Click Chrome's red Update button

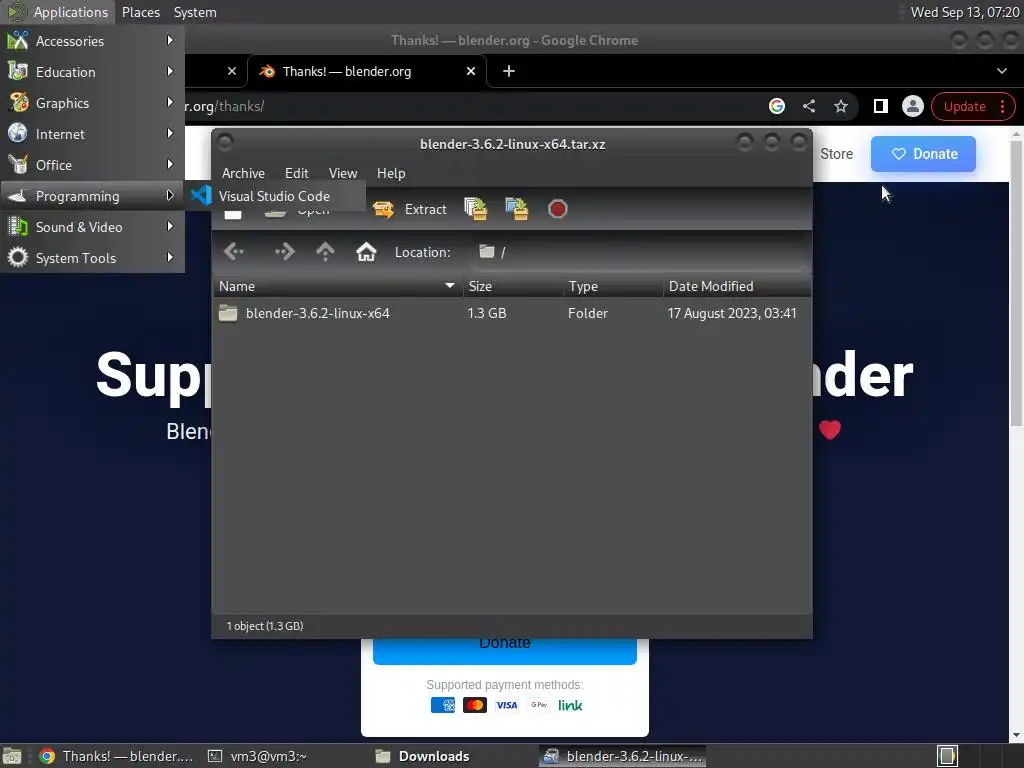tap(964, 106)
